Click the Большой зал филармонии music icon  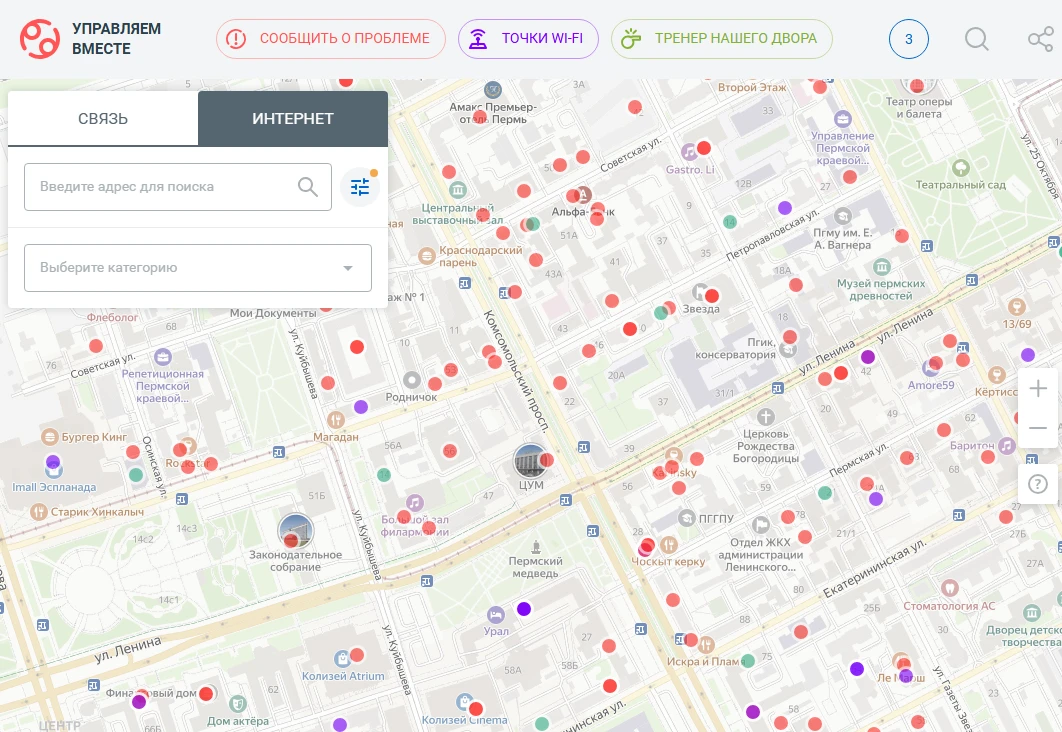point(415,502)
